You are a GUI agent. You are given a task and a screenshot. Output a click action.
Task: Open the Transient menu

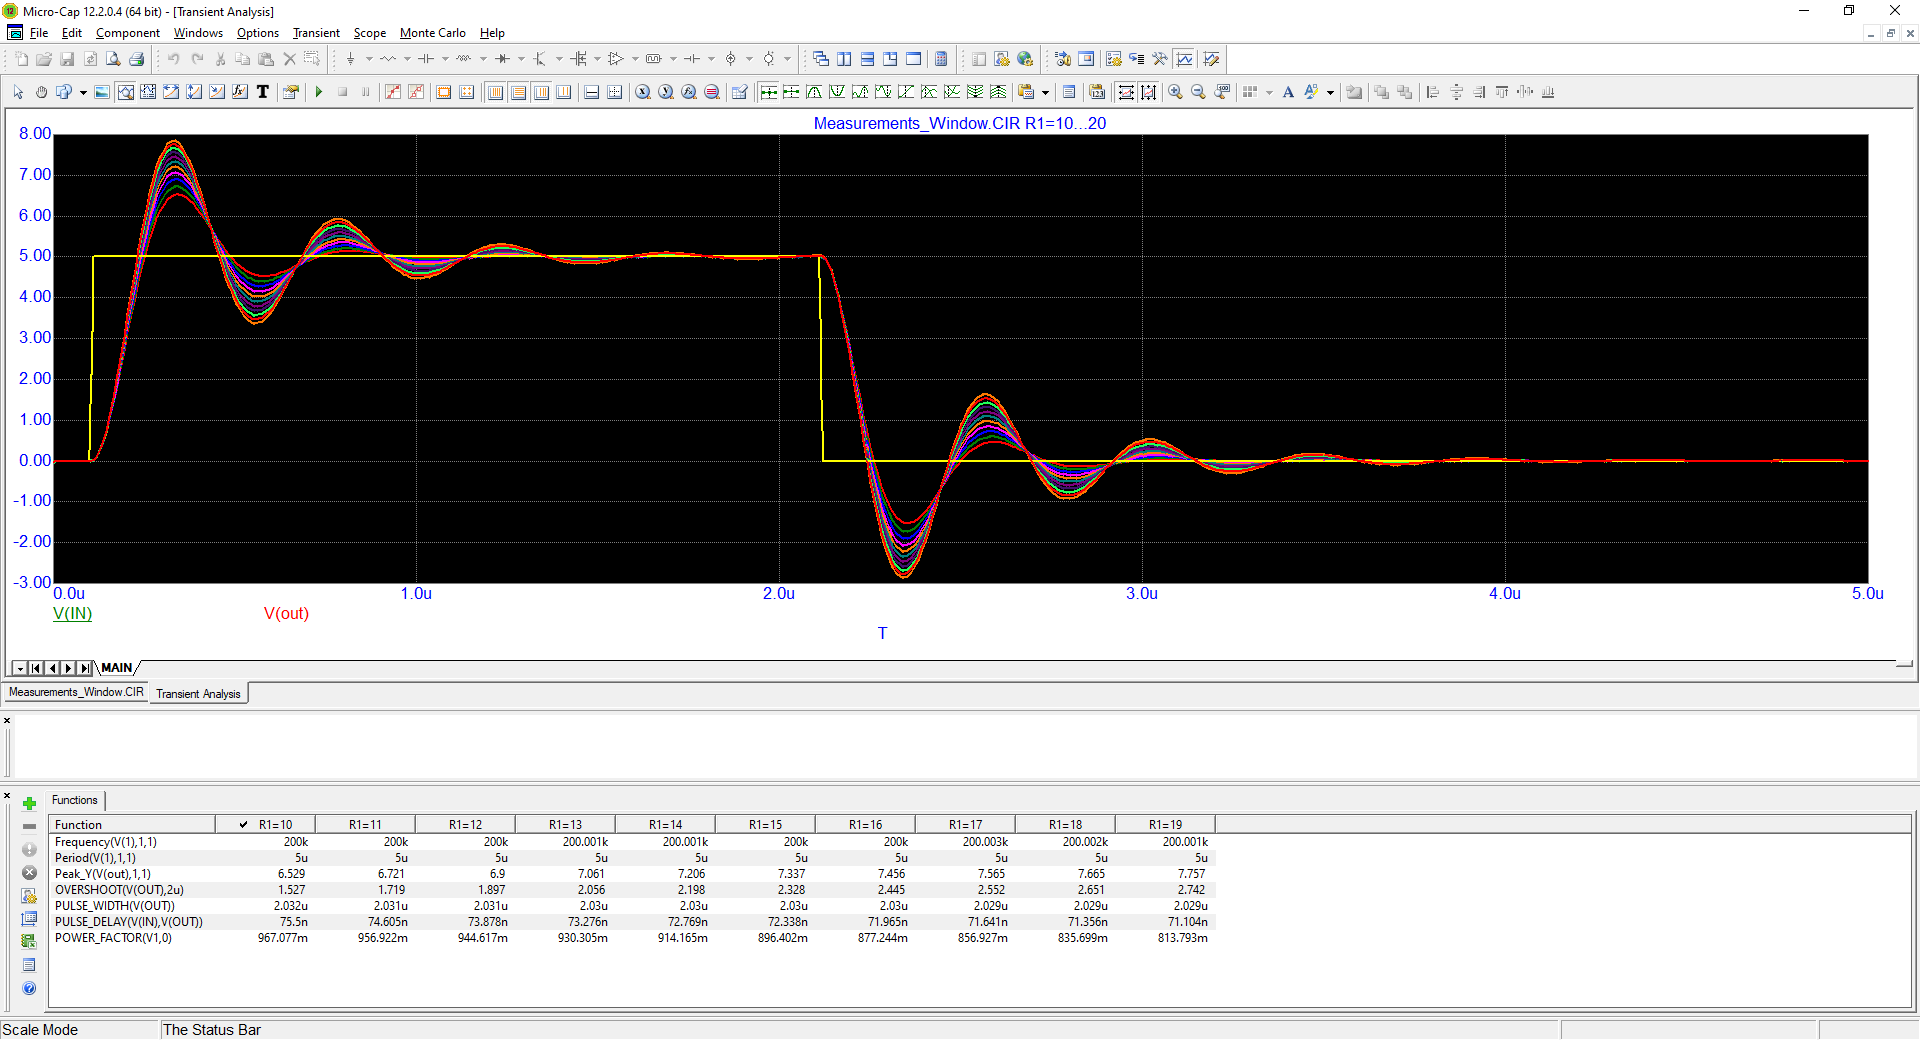(316, 33)
